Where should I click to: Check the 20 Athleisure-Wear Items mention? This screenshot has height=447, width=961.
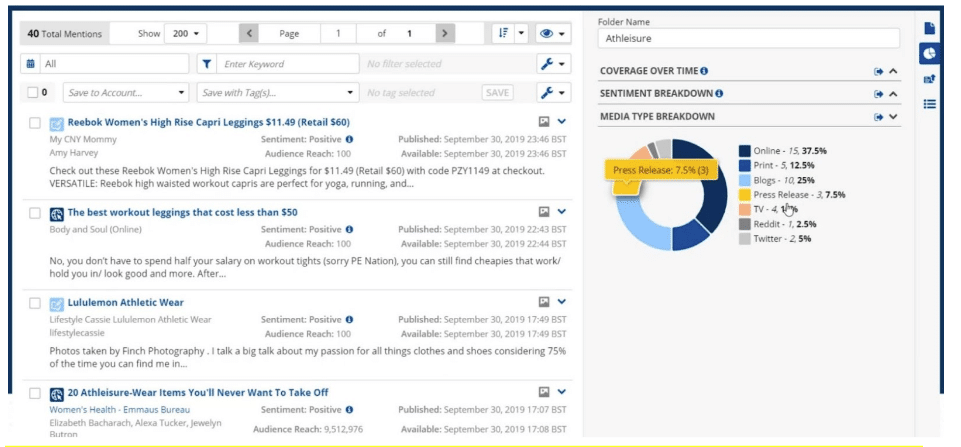coord(35,393)
